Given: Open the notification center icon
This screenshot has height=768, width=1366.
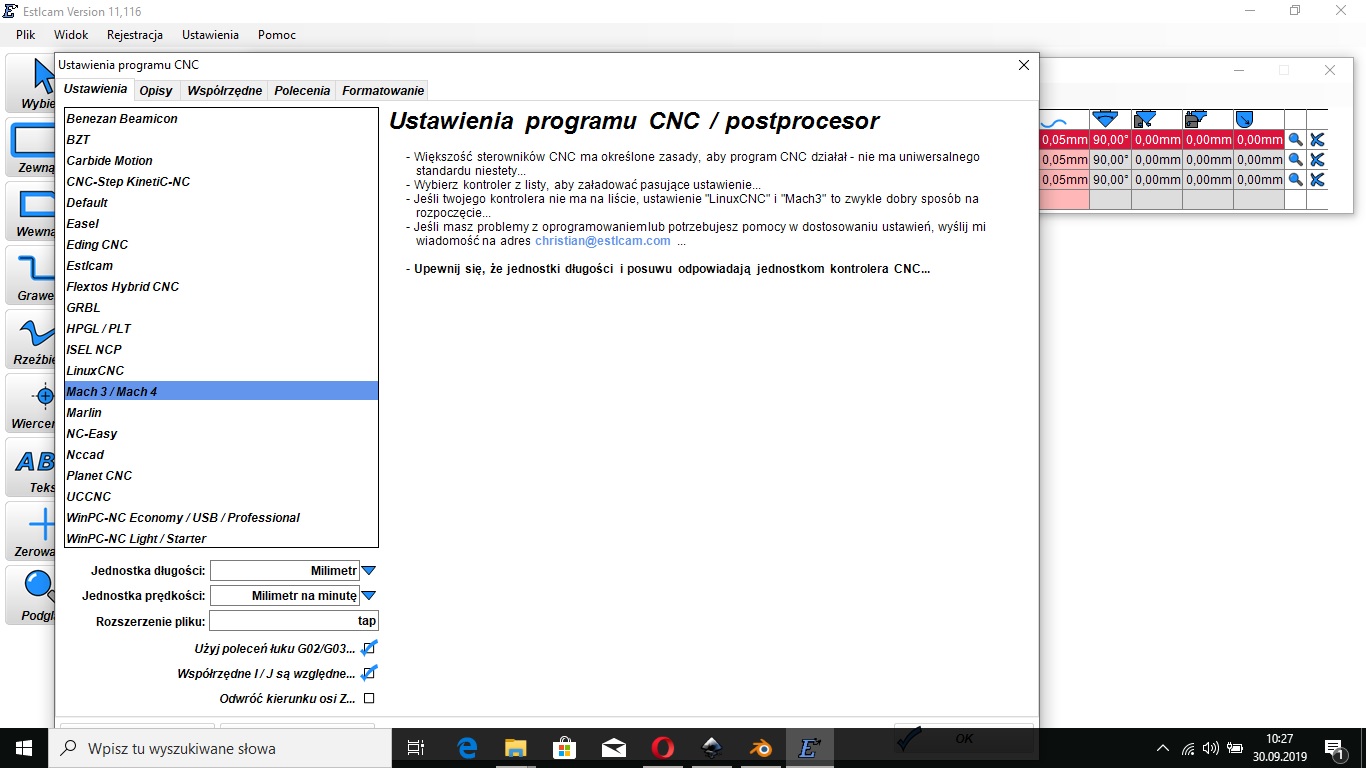Looking at the screenshot, I should 1334,747.
